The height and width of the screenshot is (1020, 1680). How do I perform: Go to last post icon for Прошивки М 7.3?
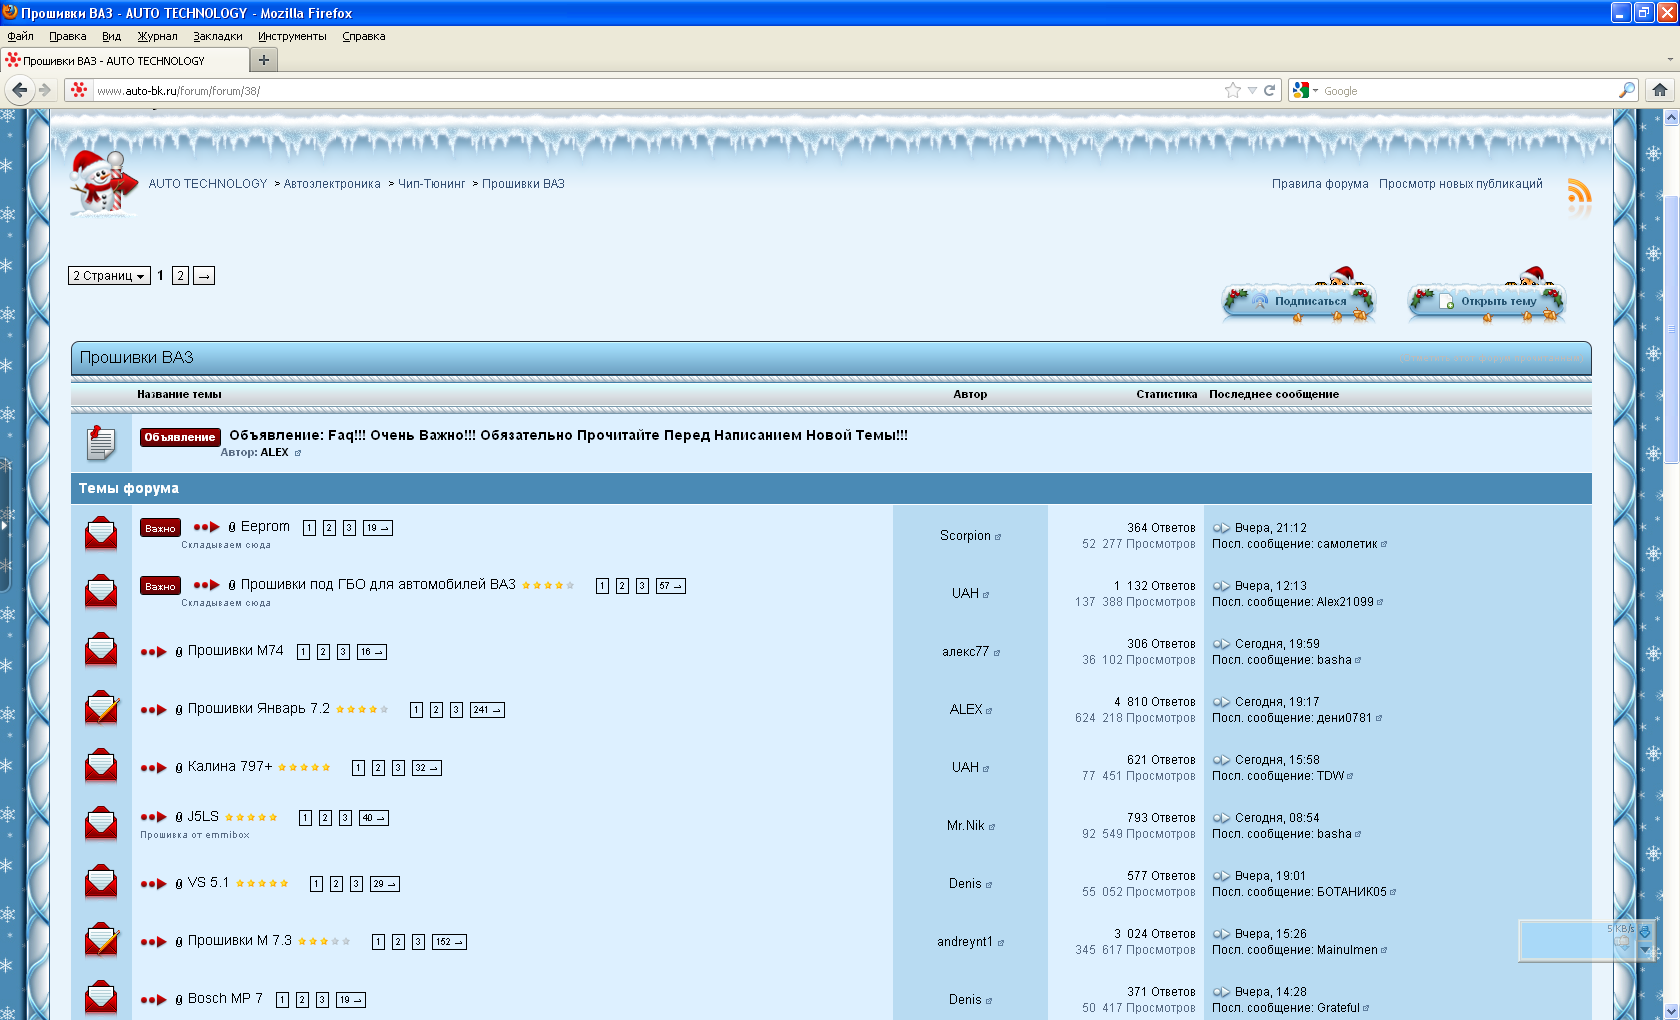(x=1221, y=934)
